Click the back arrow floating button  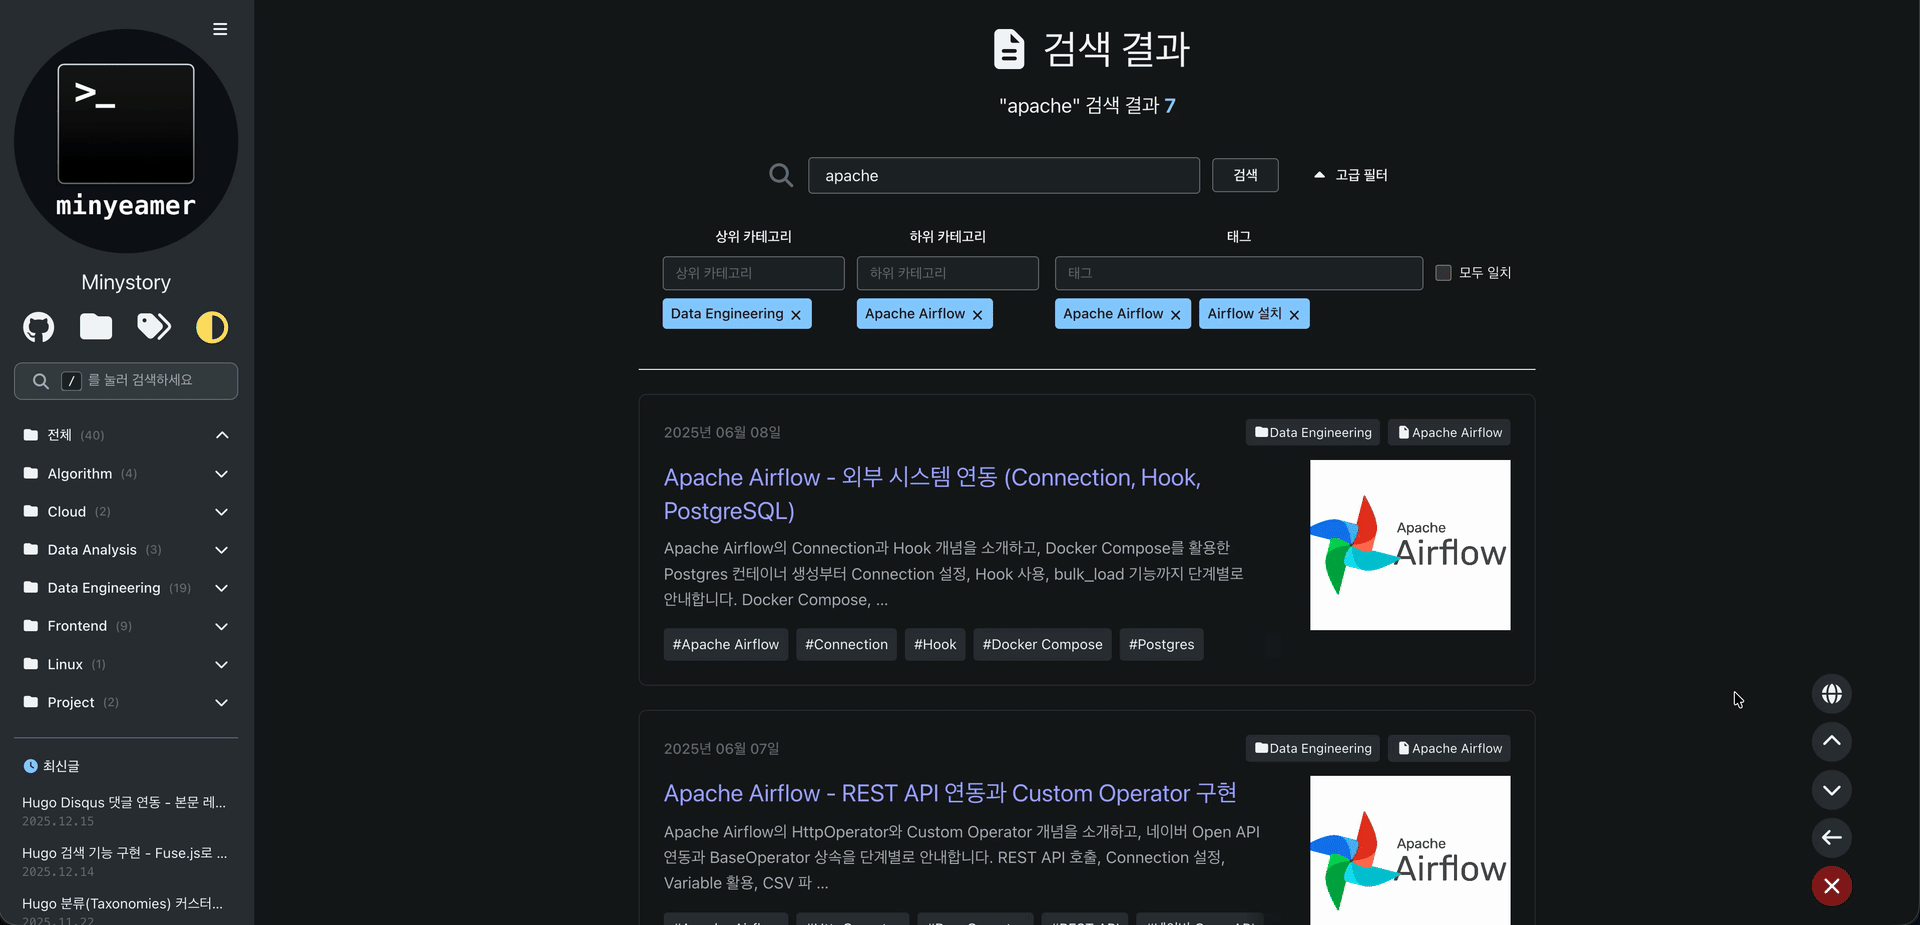1832,838
